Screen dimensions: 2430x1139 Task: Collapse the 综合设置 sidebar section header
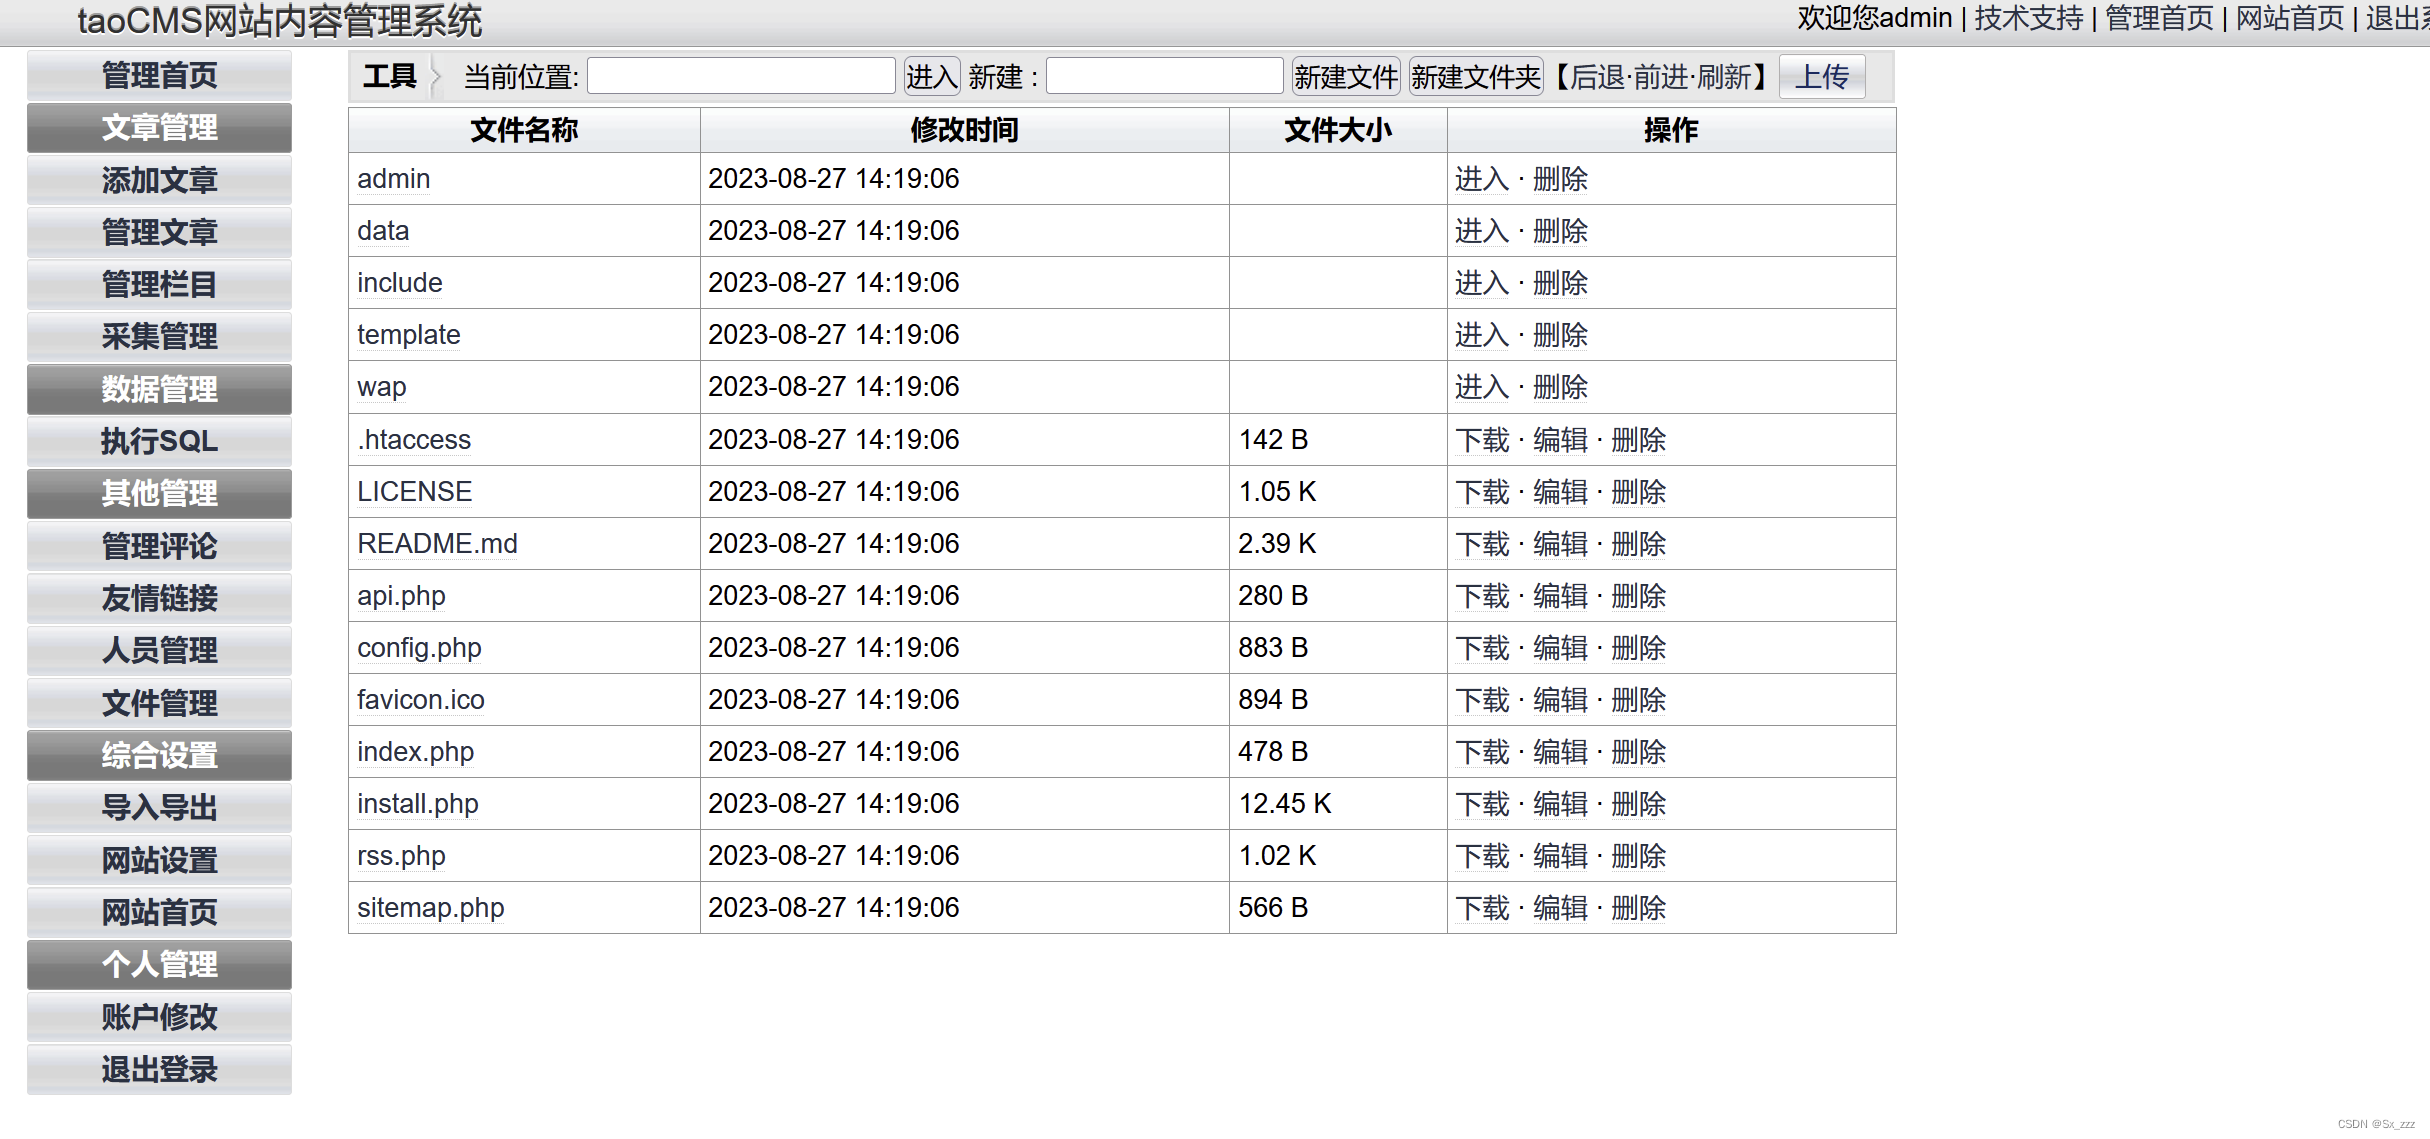[159, 755]
